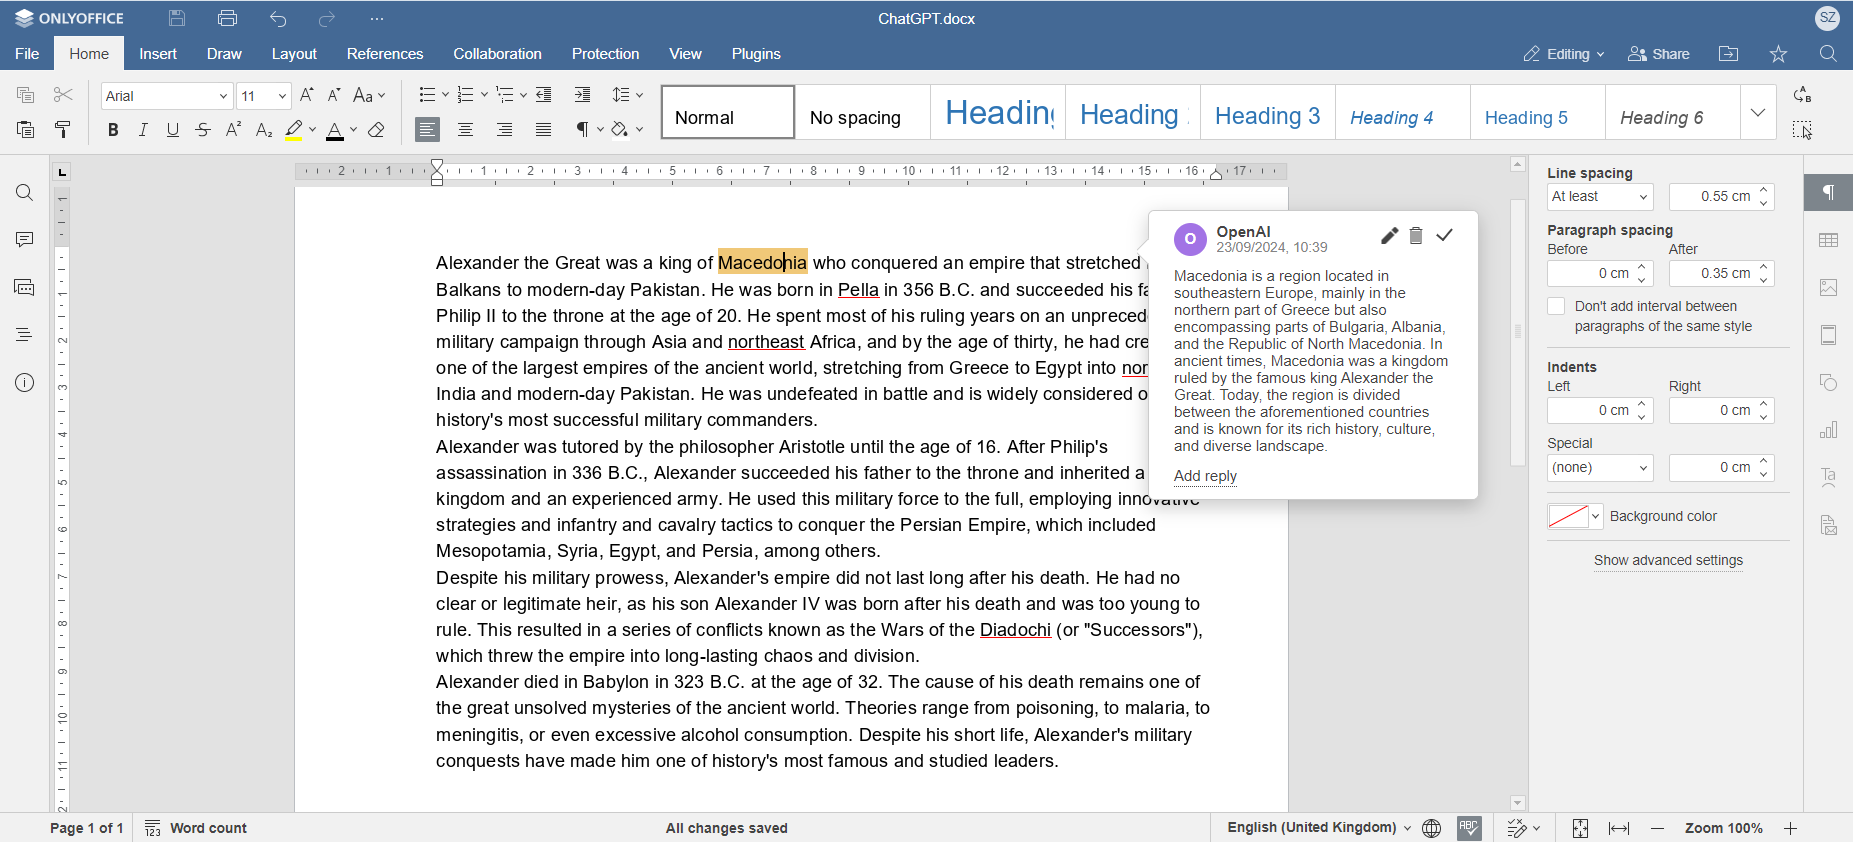The width and height of the screenshot is (1853, 842).
Task: Toggle spell checking in status bar
Action: click(x=1469, y=828)
